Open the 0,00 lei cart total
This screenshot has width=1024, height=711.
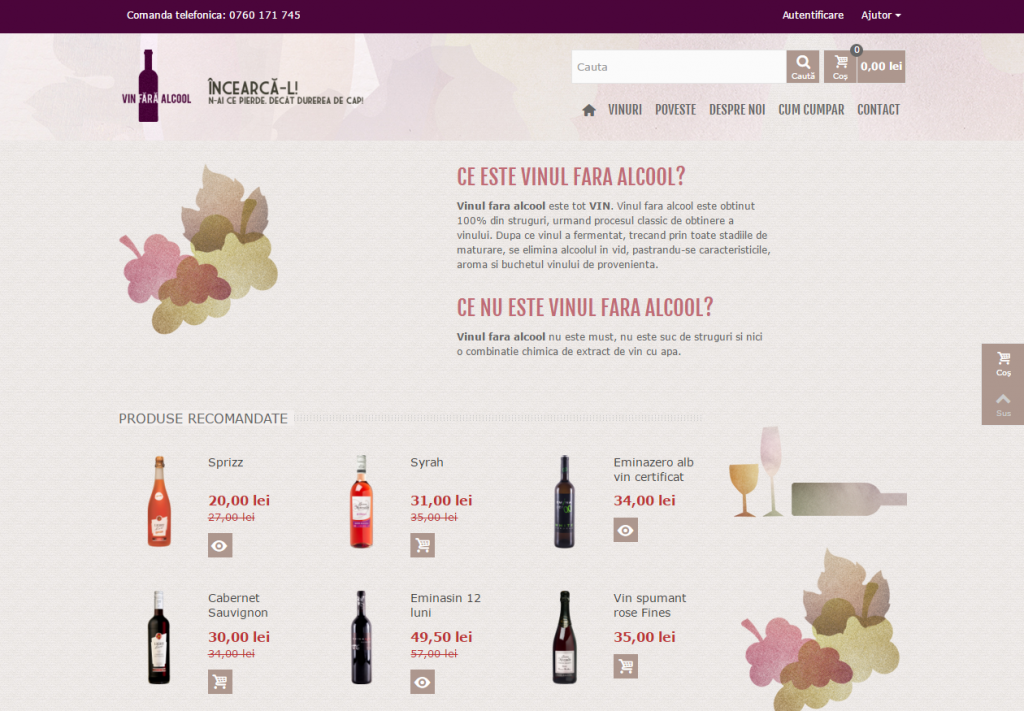(881, 67)
